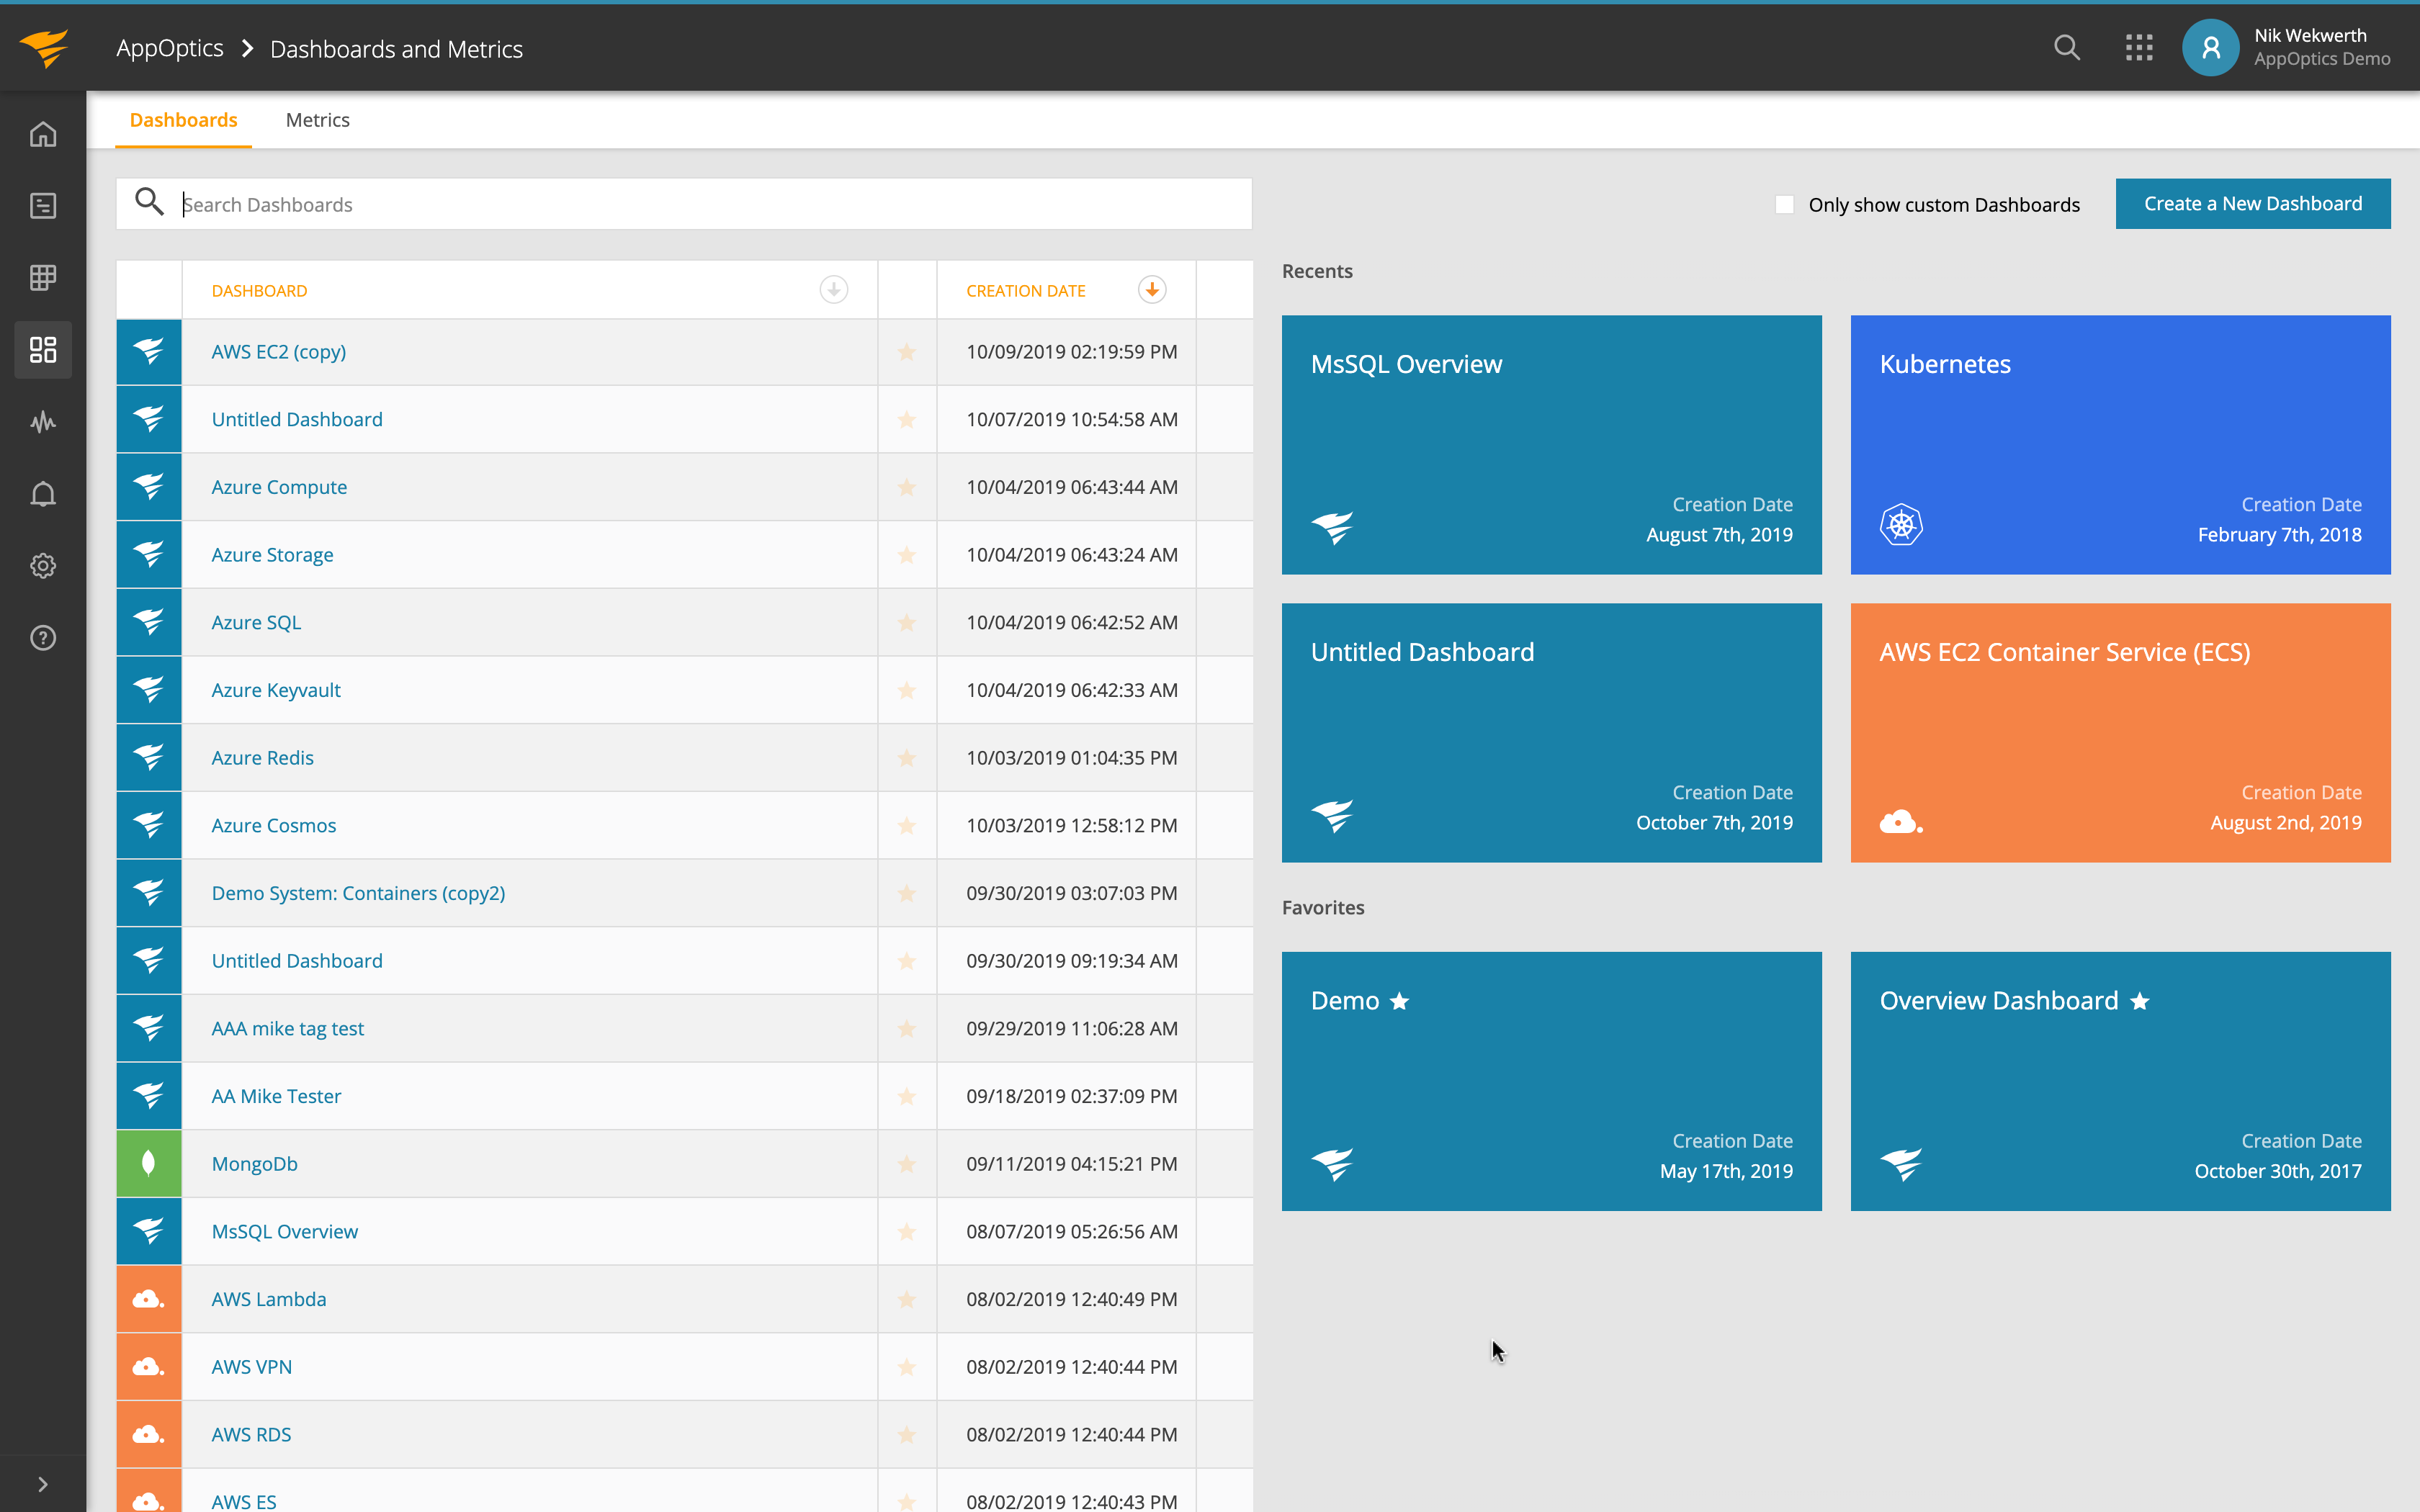Screen dimensions: 2420x1512
Task: Click the AWS RDS cloud icon in the table
Action: 149,1434
